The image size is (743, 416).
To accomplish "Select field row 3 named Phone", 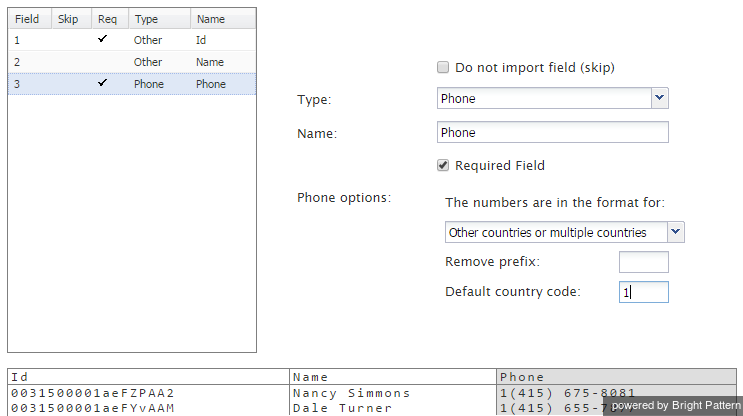I will pyautogui.click(x=132, y=84).
